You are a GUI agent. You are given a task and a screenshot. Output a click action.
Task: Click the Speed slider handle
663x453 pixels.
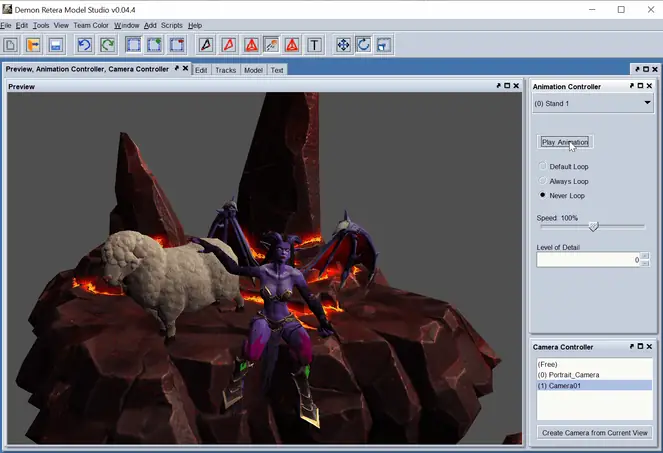point(594,227)
